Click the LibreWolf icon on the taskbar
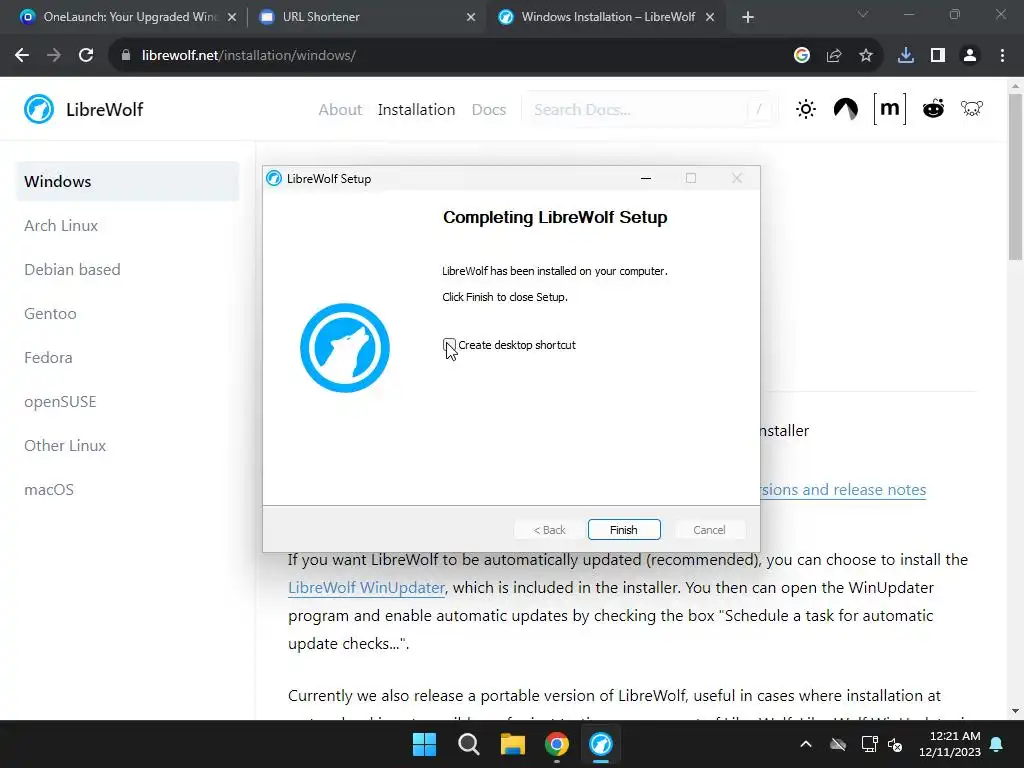1024x768 pixels. tap(601, 744)
